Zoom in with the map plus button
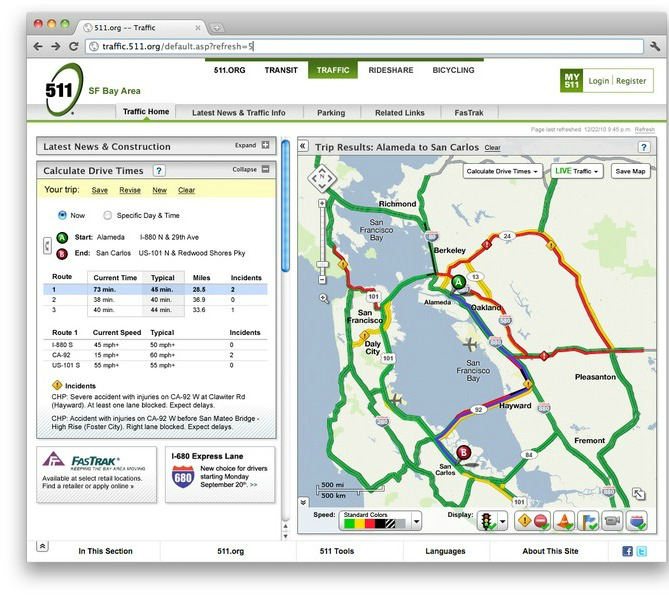 [x=322, y=203]
